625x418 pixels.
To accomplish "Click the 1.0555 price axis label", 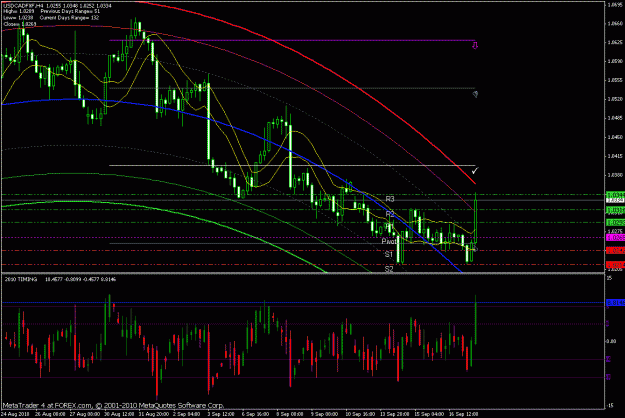I will 615,80.
